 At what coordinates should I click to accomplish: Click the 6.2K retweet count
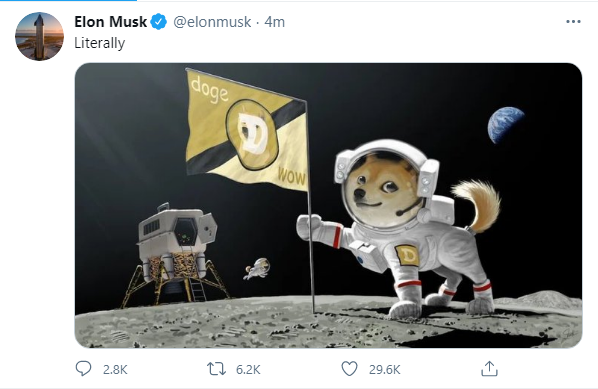[248, 370]
